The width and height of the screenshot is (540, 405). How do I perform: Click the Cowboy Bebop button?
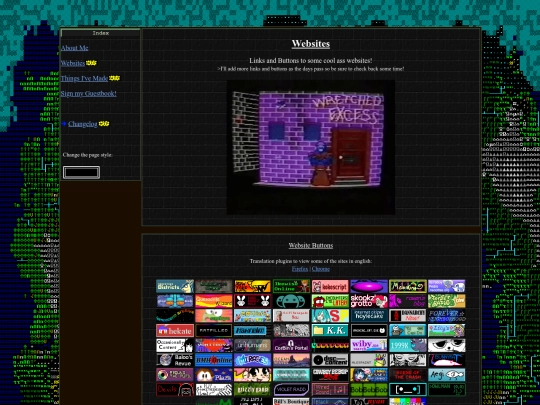pyautogui.click(x=330, y=375)
